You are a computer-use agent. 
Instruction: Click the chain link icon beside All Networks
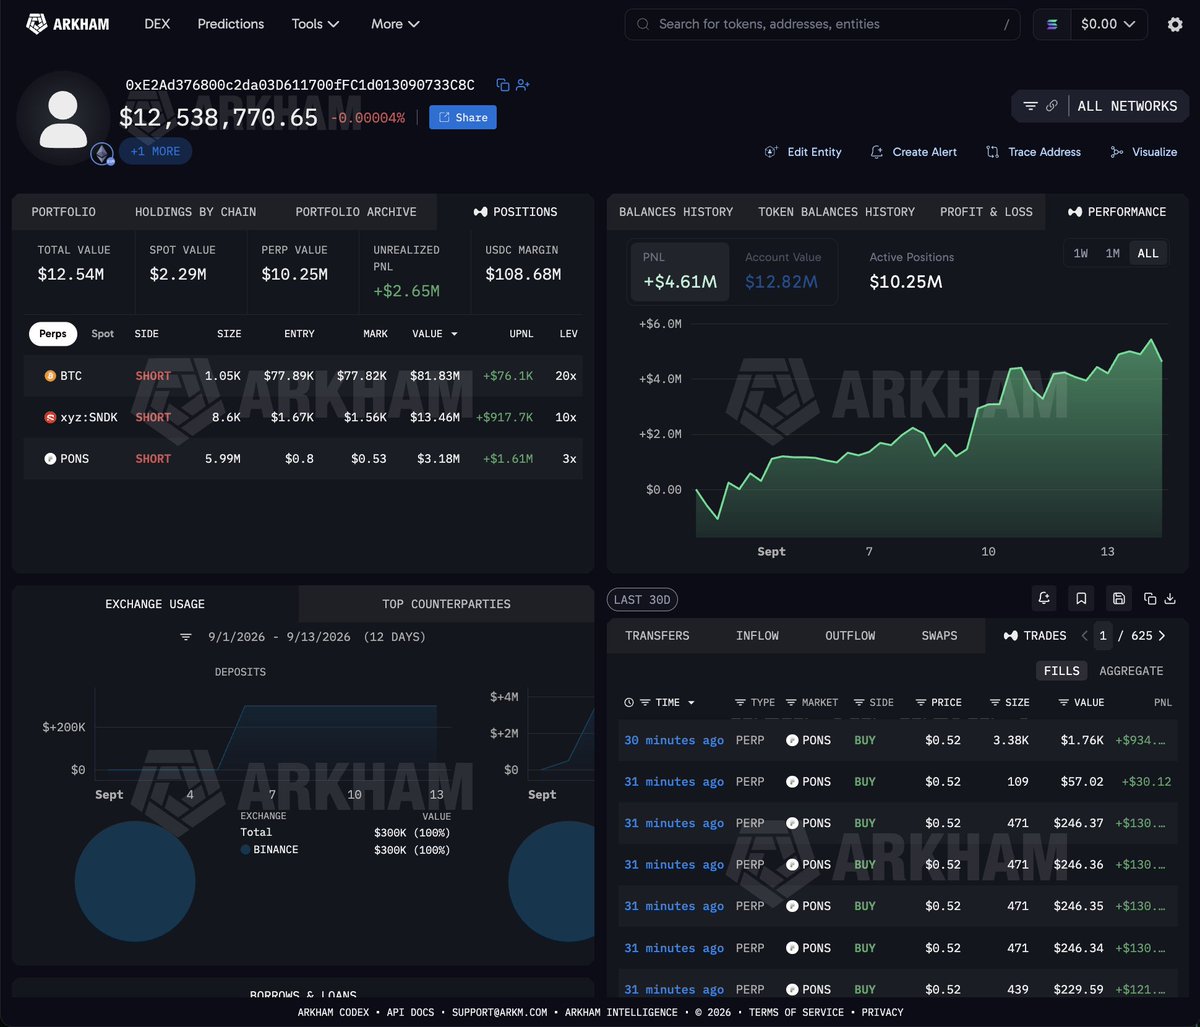pyautogui.click(x=1052, y=106)
